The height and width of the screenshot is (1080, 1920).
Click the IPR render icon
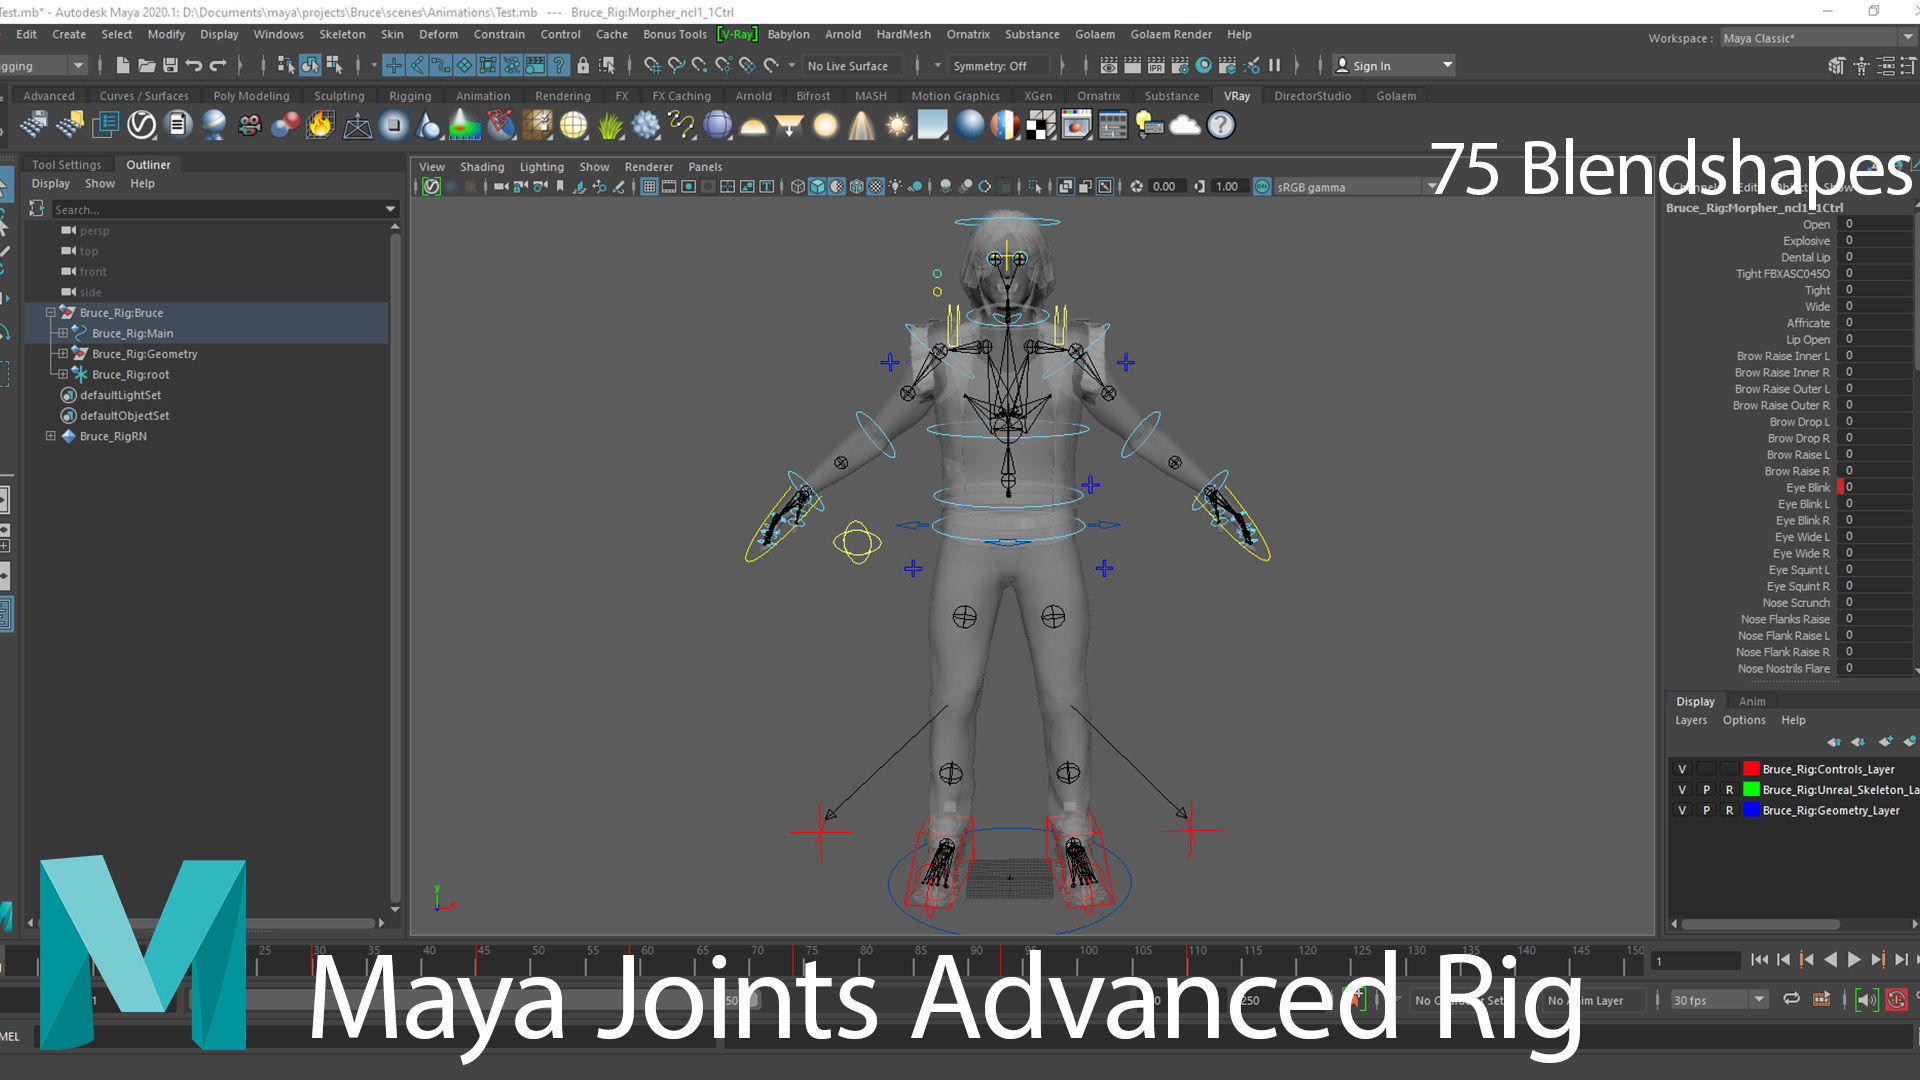[1156, 66]
